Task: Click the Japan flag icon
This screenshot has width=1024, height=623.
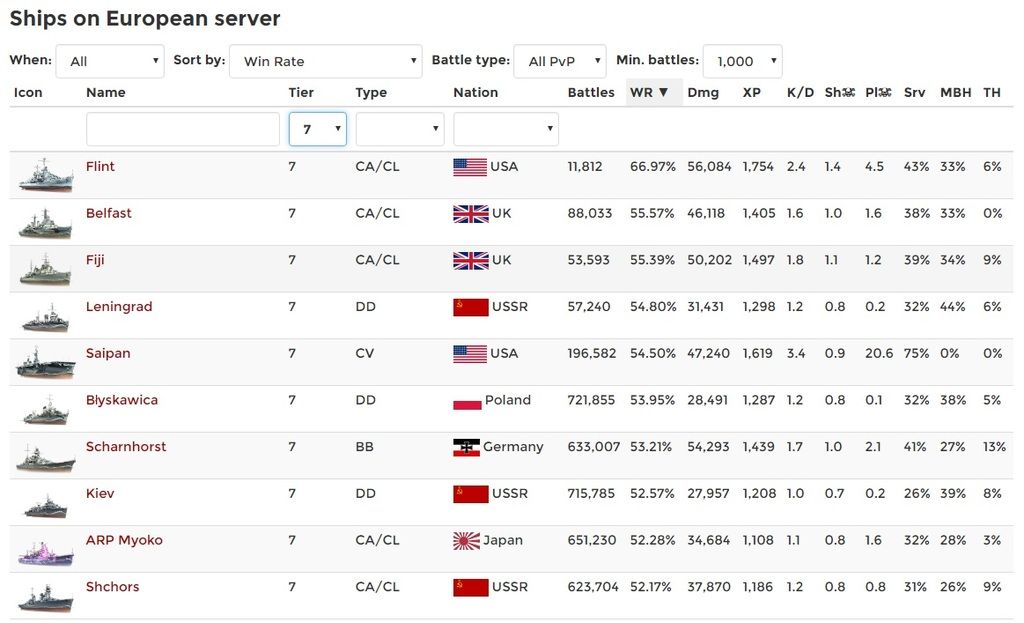Action: [467, 541]
